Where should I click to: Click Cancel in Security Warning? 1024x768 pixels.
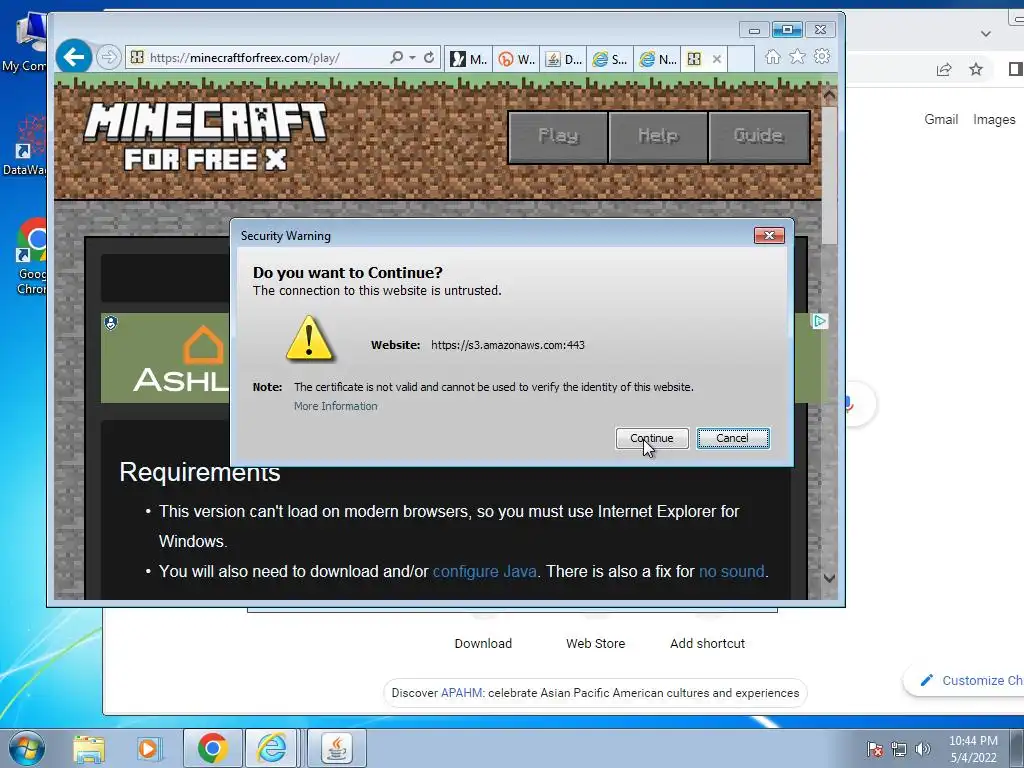pyautogui.click(x=733, y=438)
